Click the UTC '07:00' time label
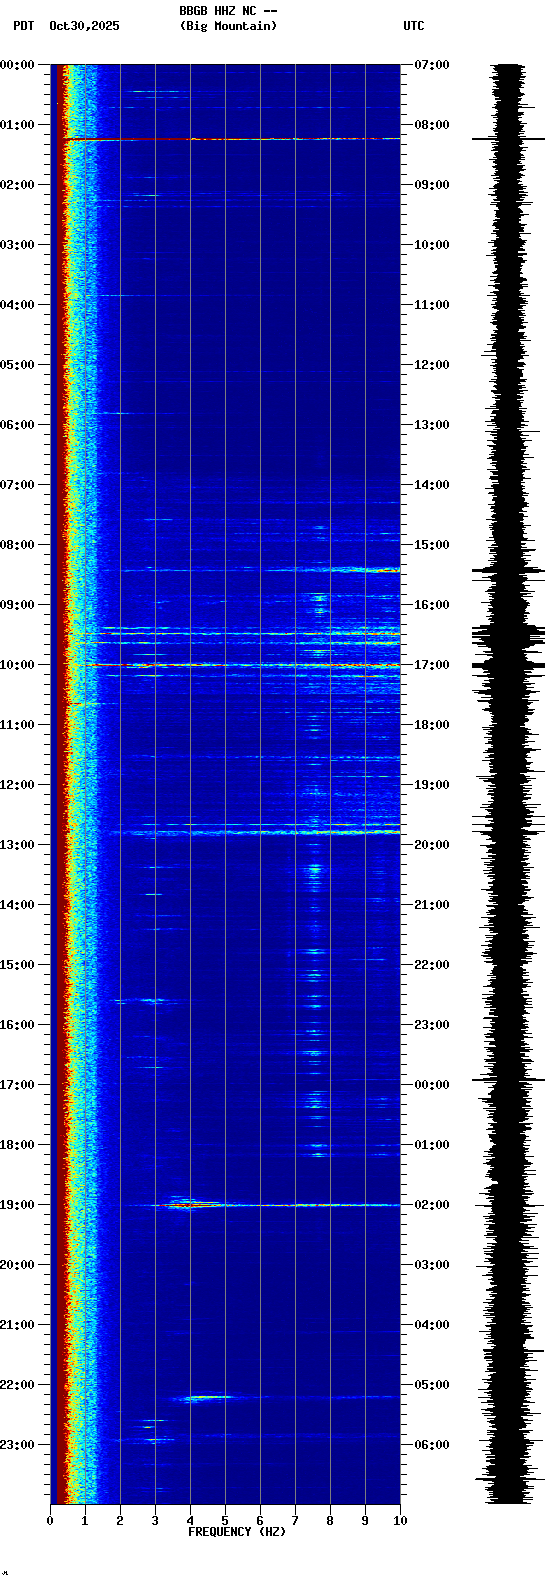The image size is (552, 1584). pyautogui.click(x=432, y=65)
